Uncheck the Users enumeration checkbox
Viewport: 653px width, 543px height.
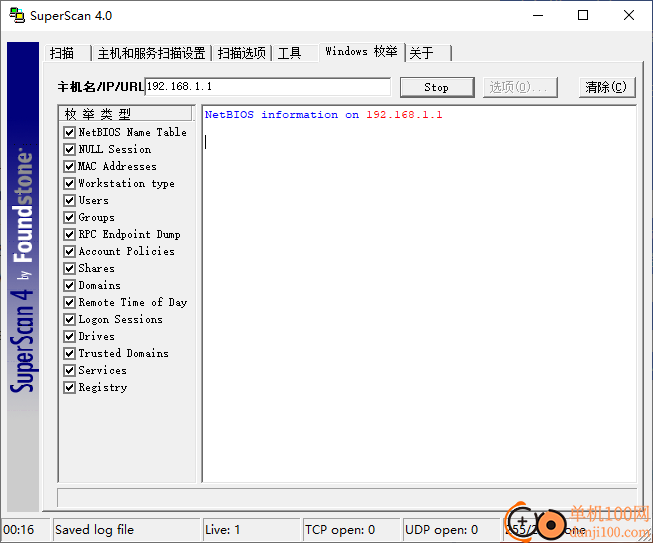pos(70,201)
